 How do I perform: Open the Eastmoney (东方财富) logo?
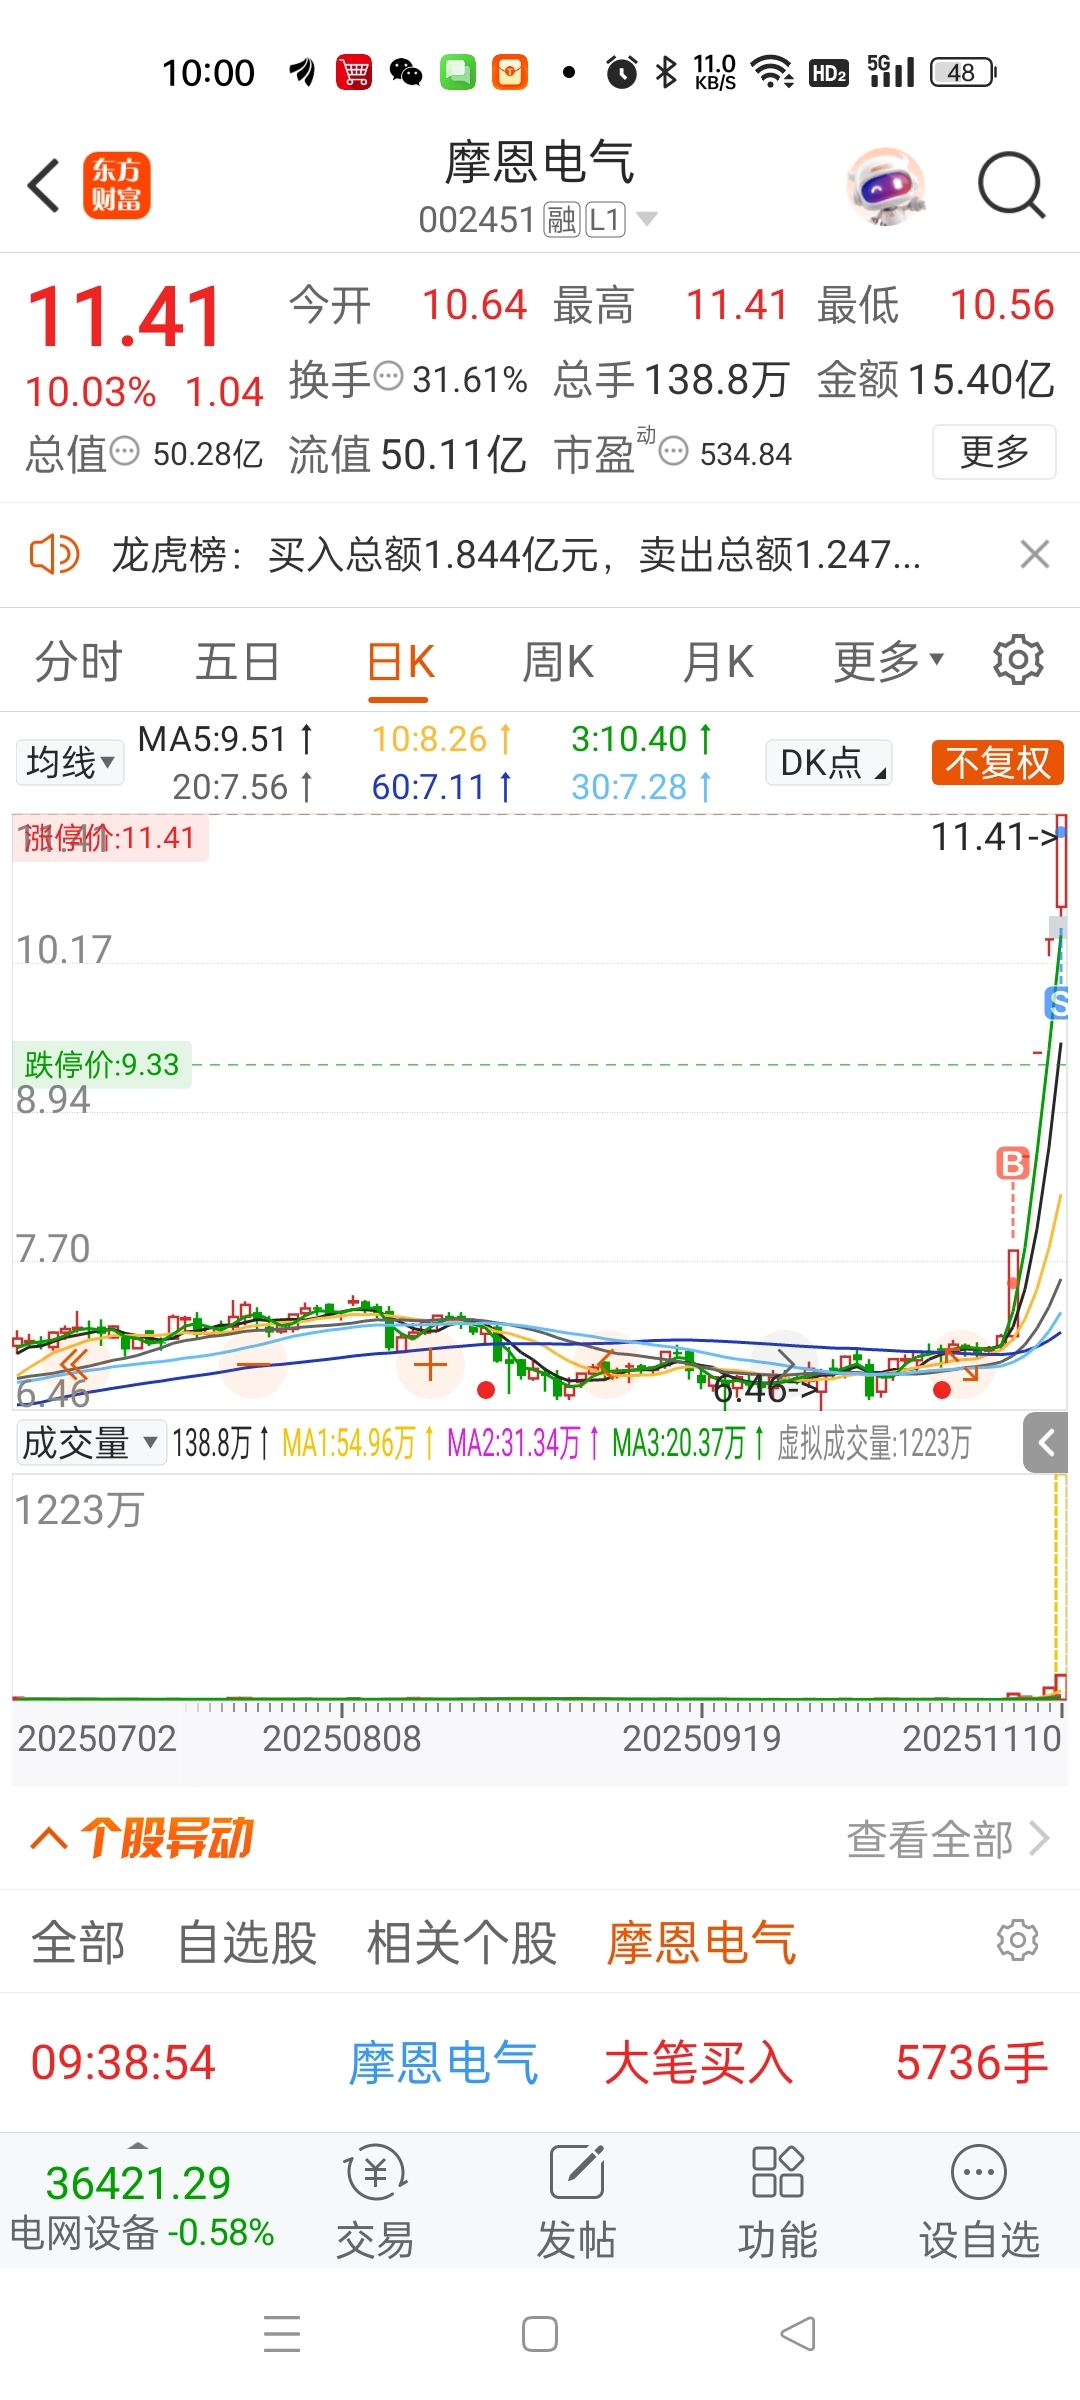pos(116,185)
